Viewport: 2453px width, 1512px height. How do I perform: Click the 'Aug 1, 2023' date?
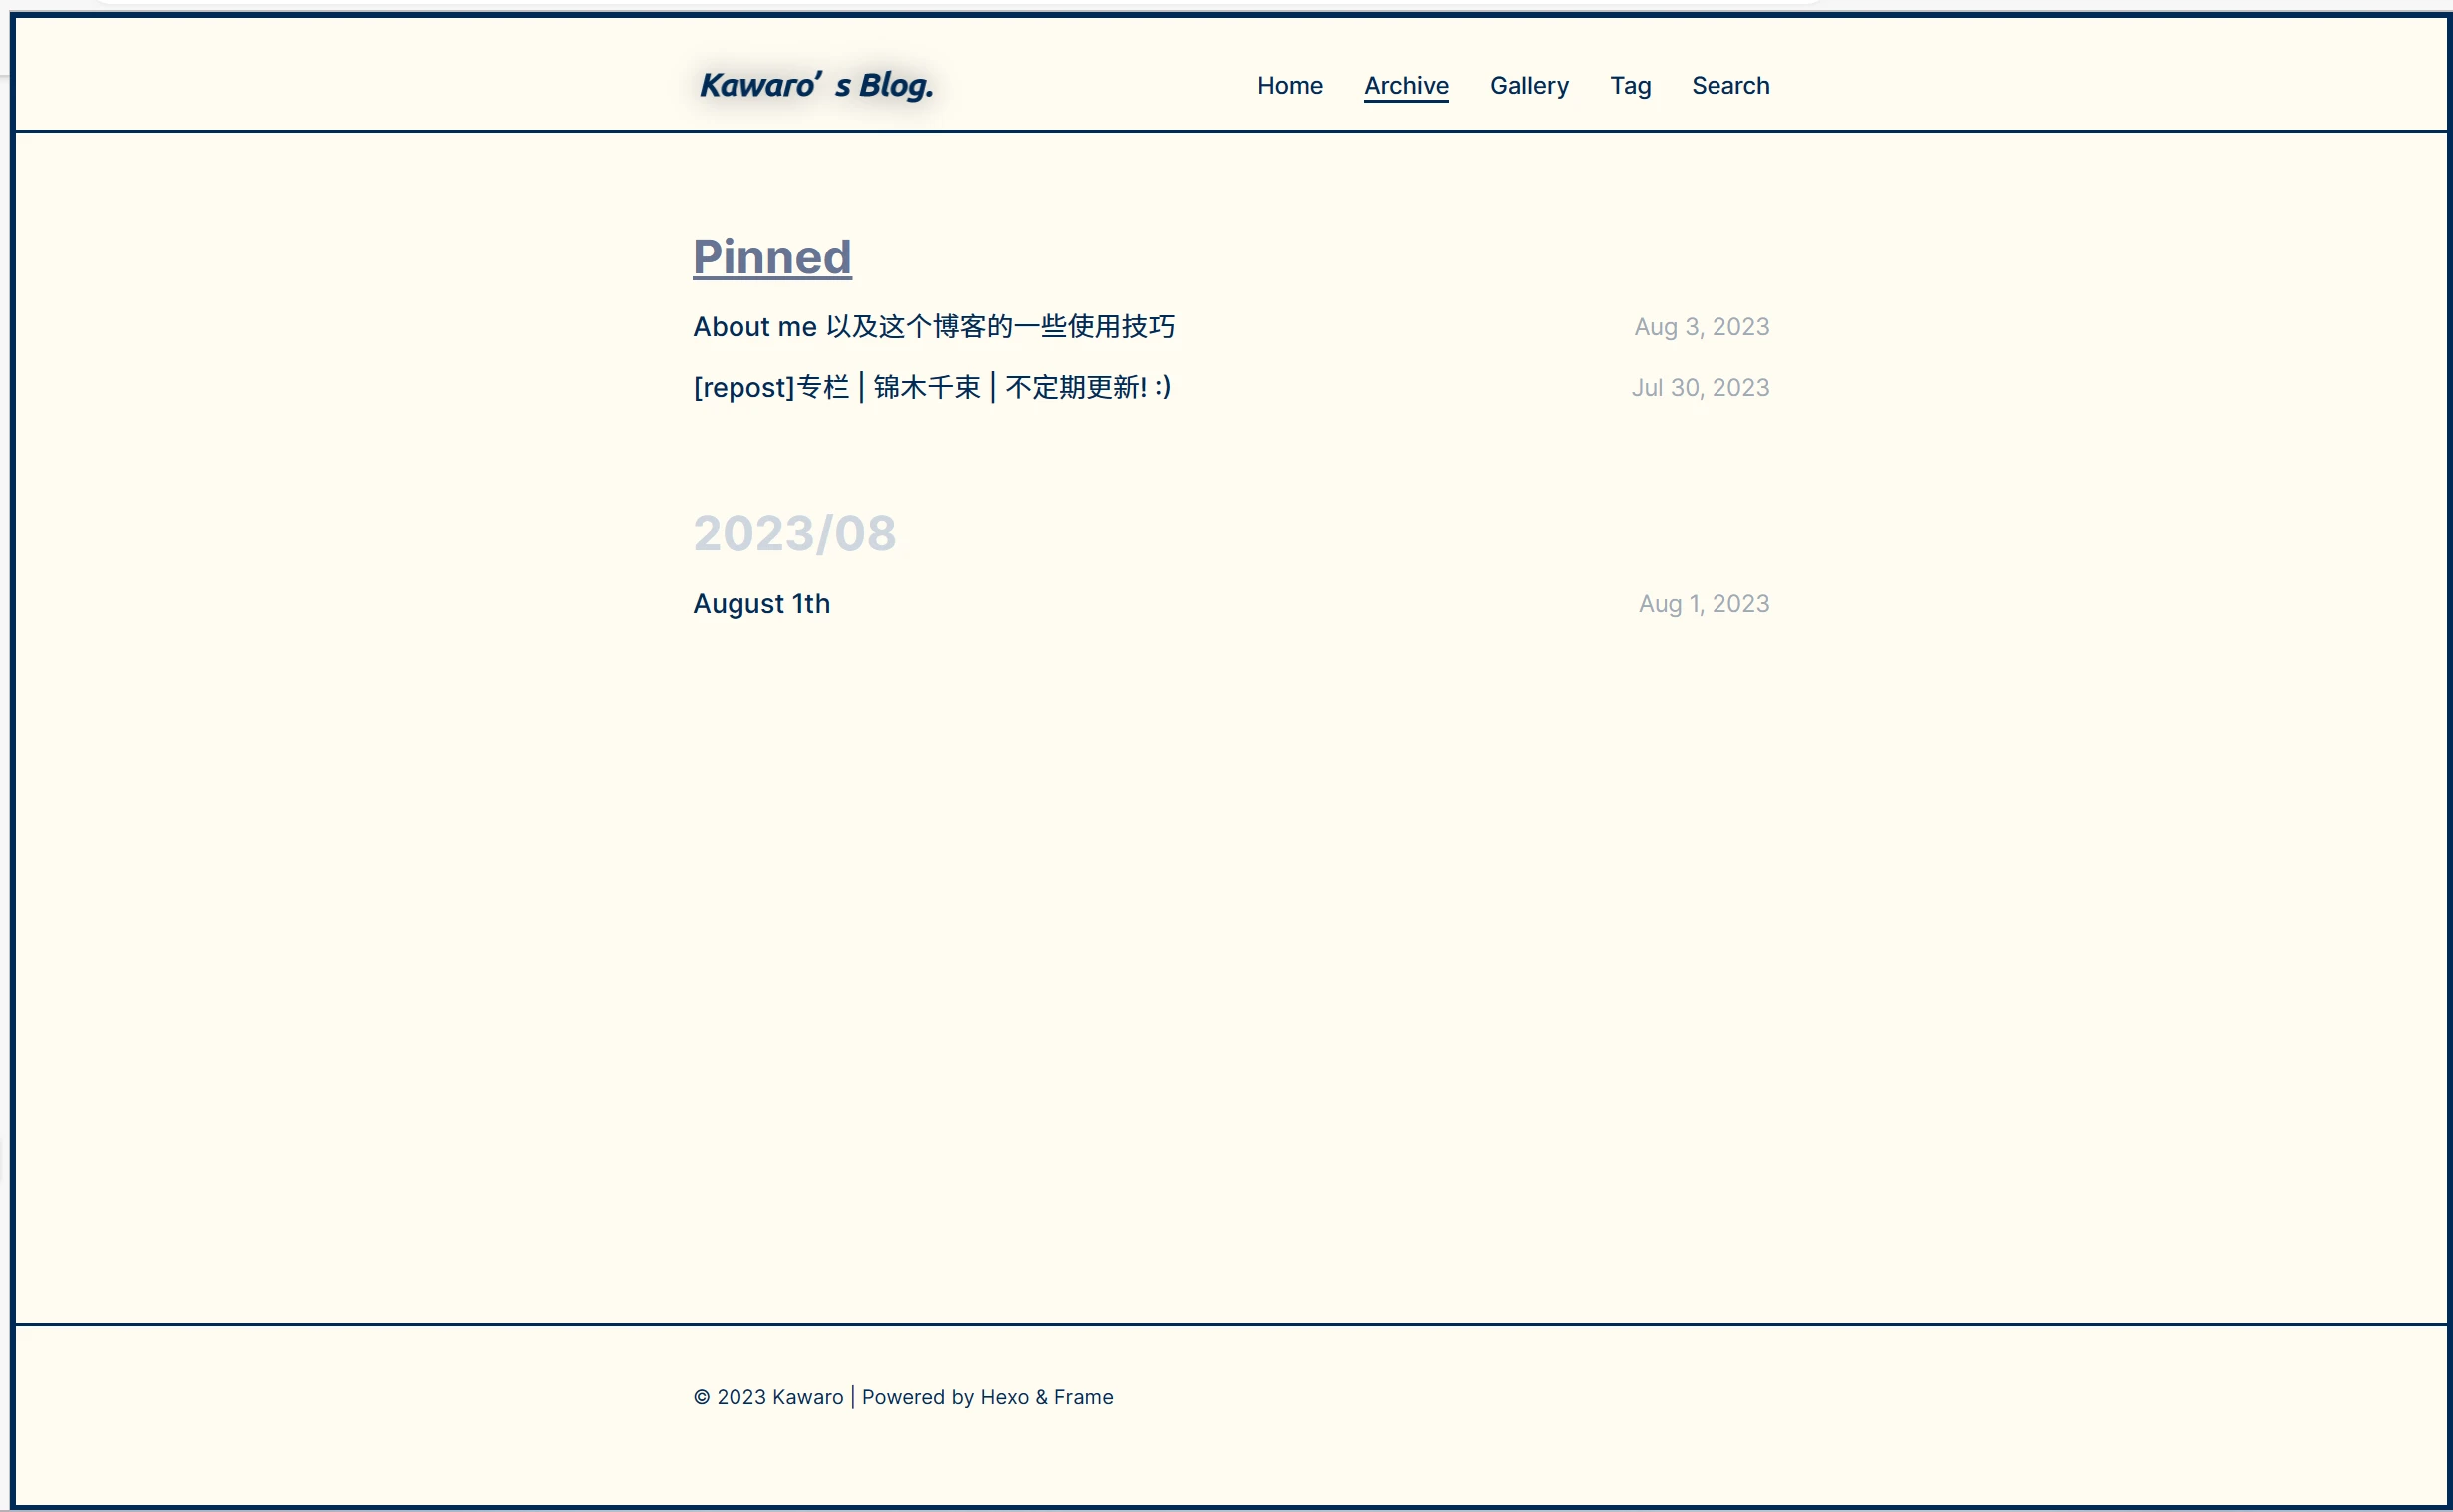(1703, 603)
